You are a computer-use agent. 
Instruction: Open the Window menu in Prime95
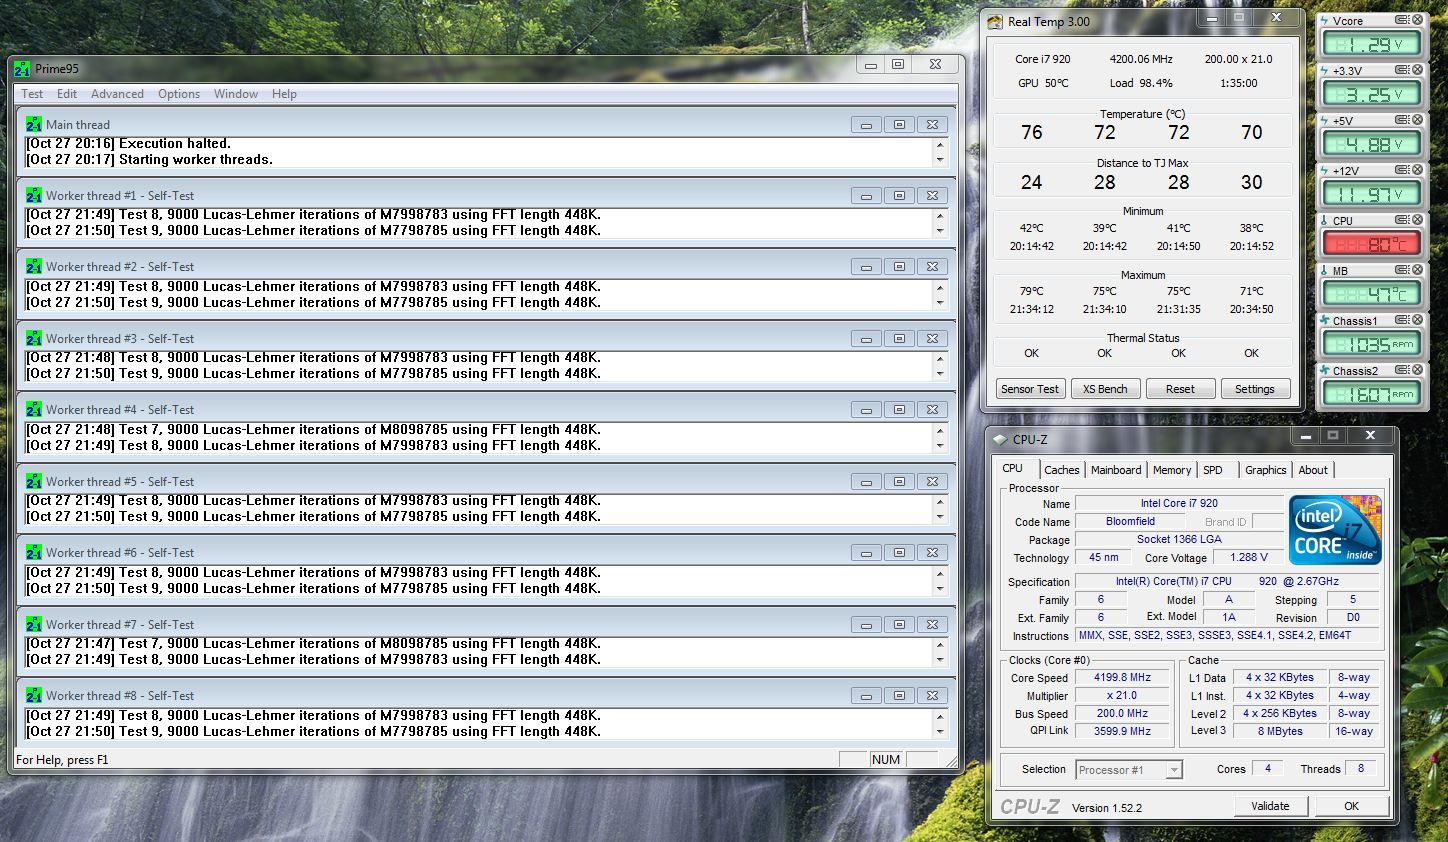(236, 94)
